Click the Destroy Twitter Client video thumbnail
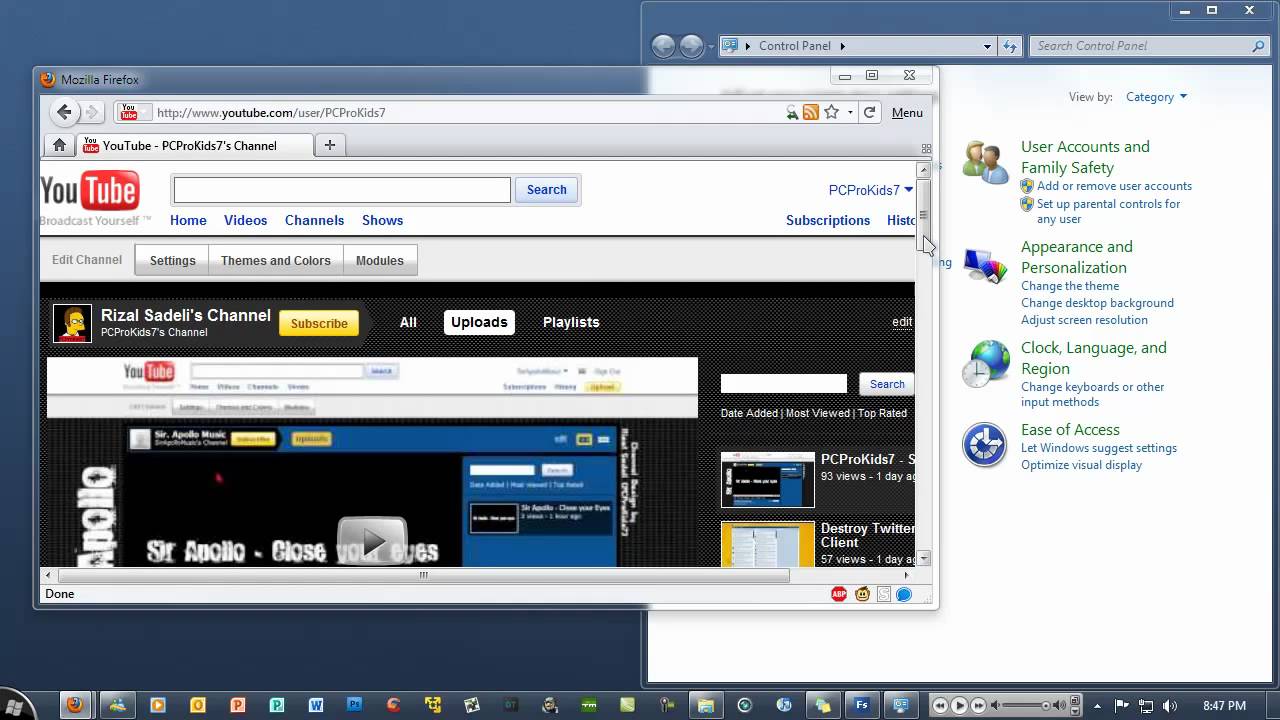This screenshot has width=1280, height=720. (x=768, y=544)
